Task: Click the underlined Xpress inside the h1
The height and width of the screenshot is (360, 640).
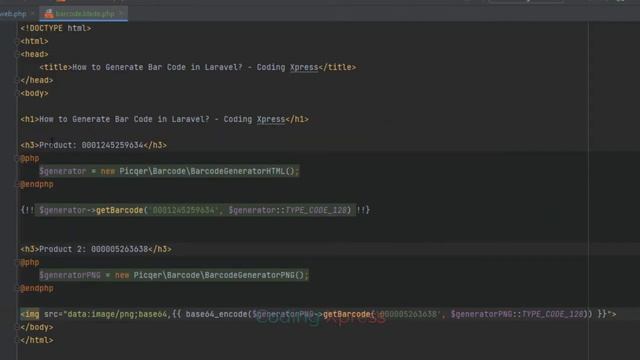Action: pos(271,119)
